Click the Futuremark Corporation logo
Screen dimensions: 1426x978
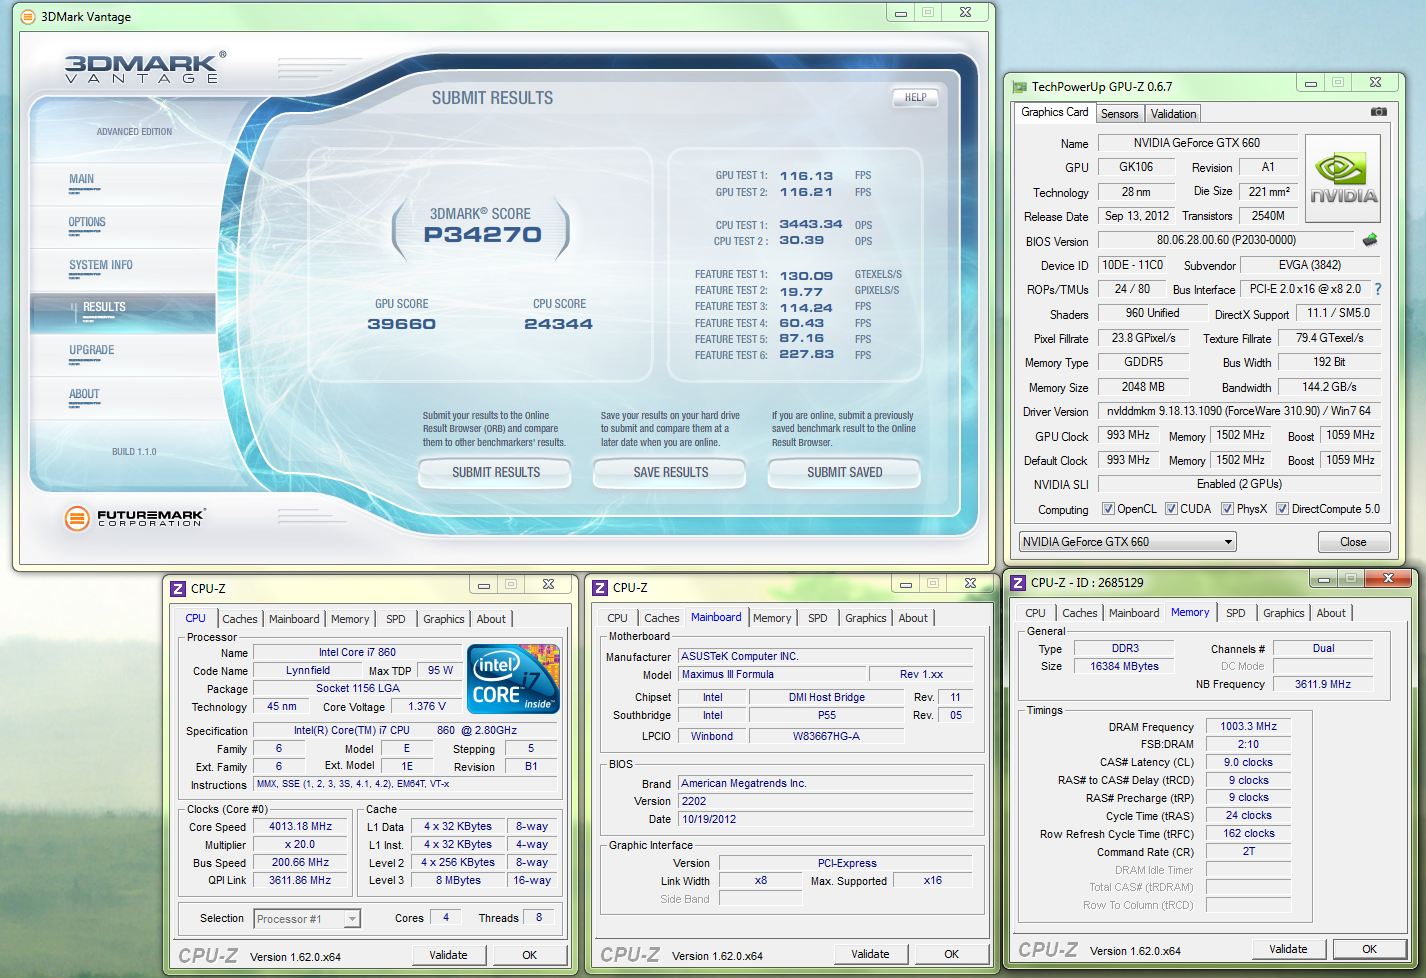[x=133, y=517]
